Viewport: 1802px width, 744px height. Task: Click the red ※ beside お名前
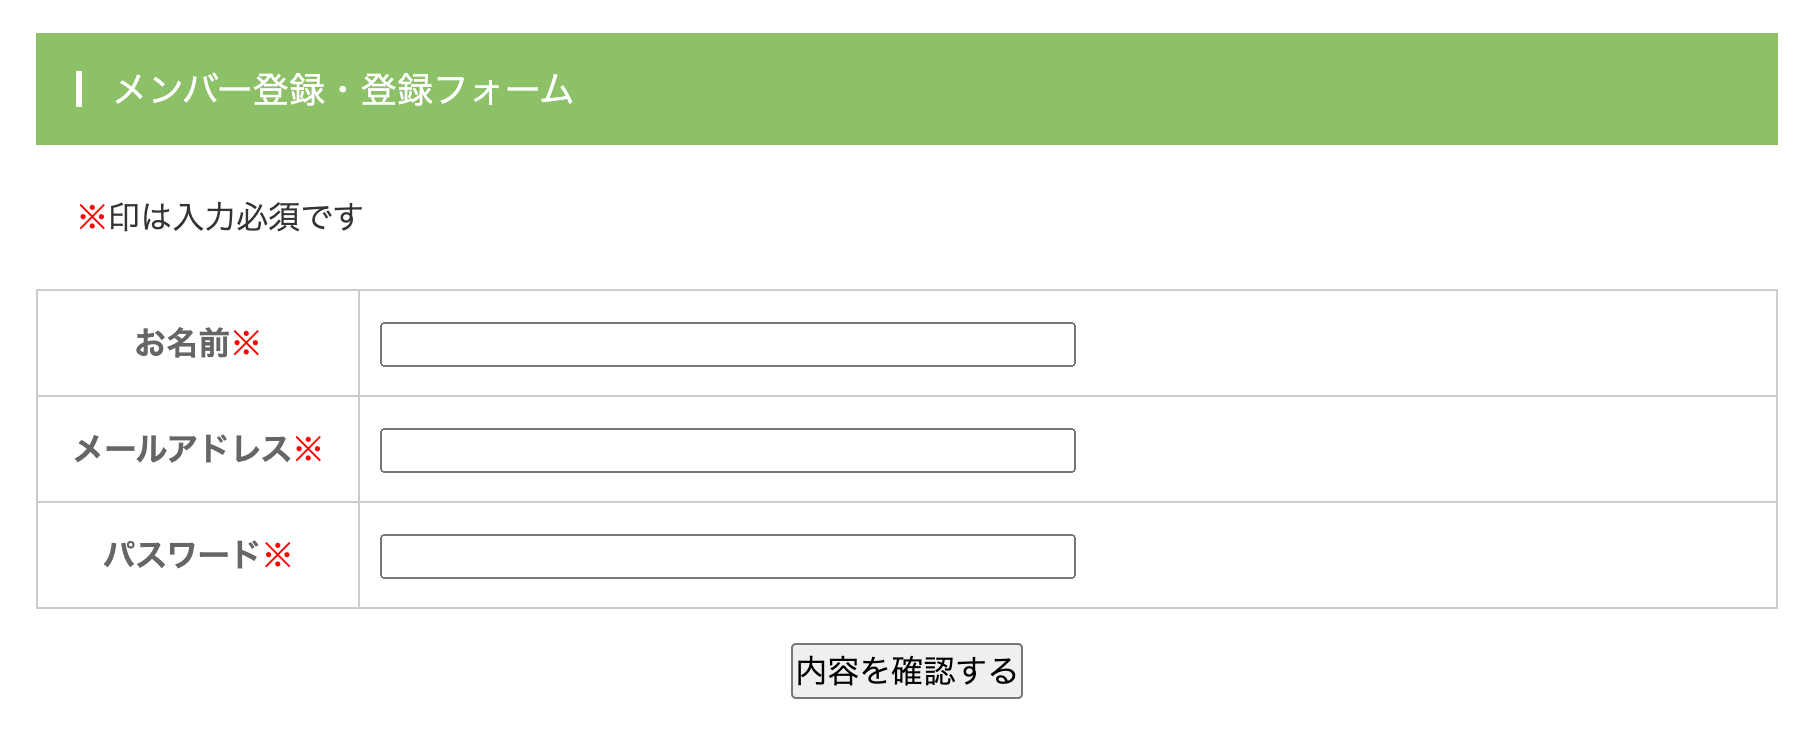(x=246, y=344)
